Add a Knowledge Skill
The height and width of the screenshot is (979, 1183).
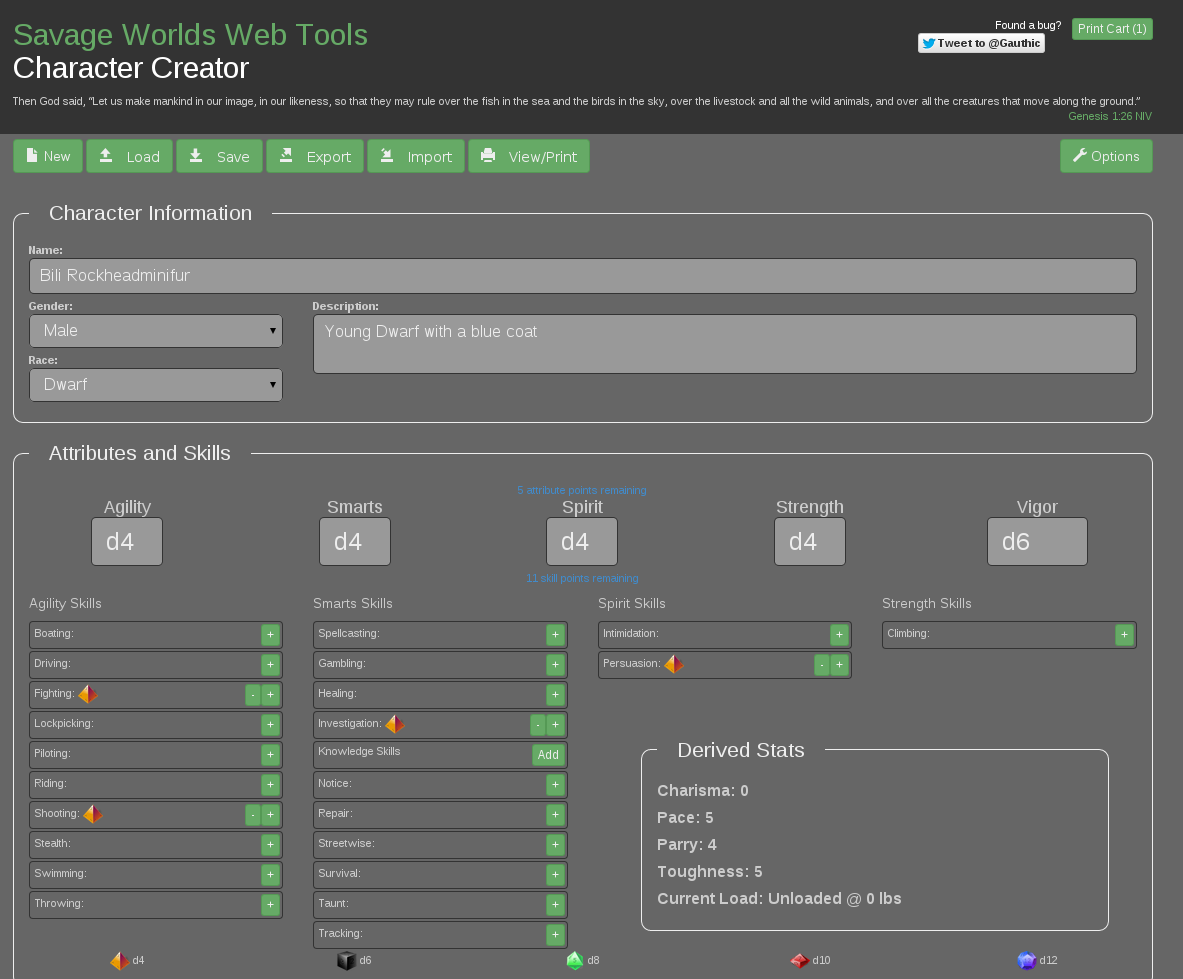pos(548,755)
